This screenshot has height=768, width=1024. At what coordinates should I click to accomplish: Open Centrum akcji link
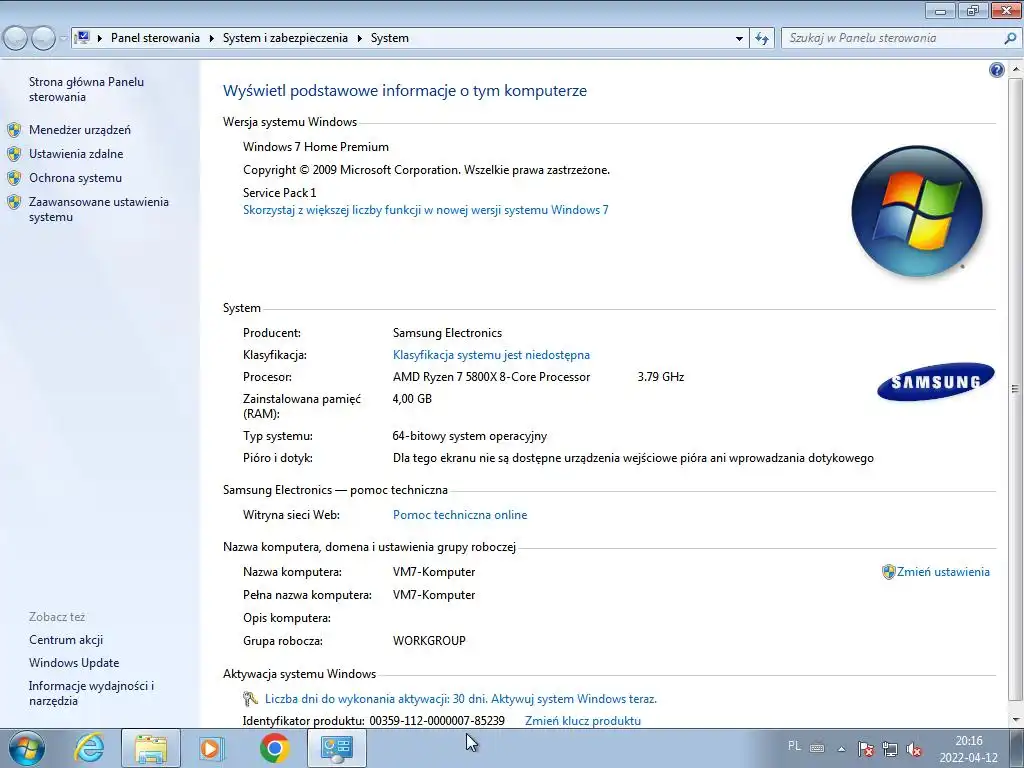click(66, 640)
